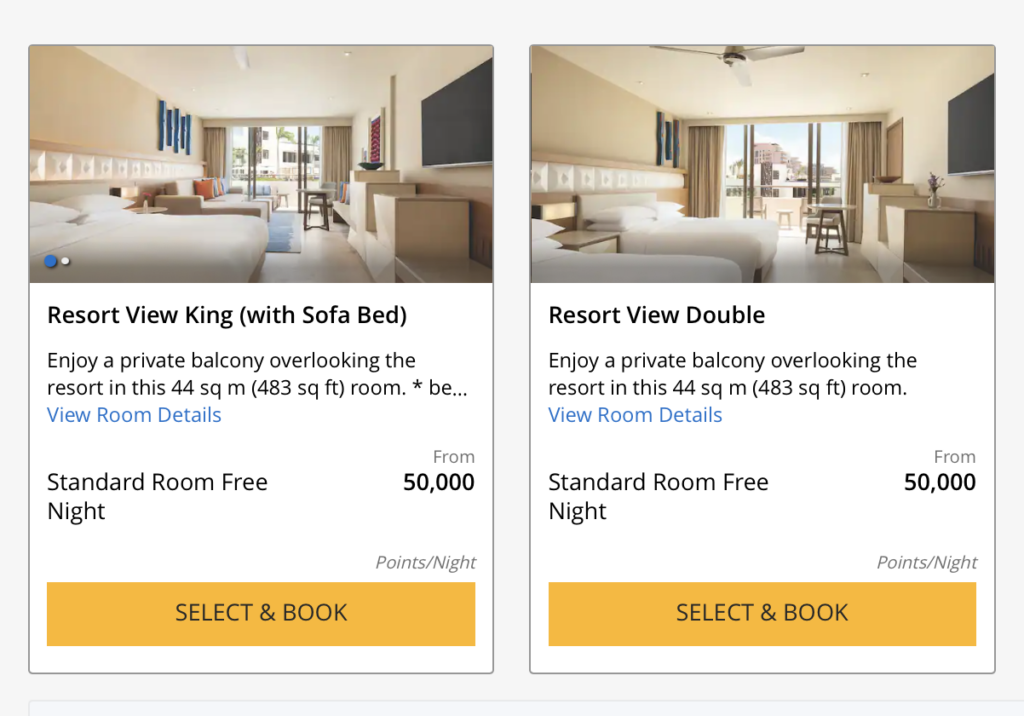The width and height of the screenshot is (1024, 716).
Task: Click the Resort View King room photo
Action: coord(261,163)
